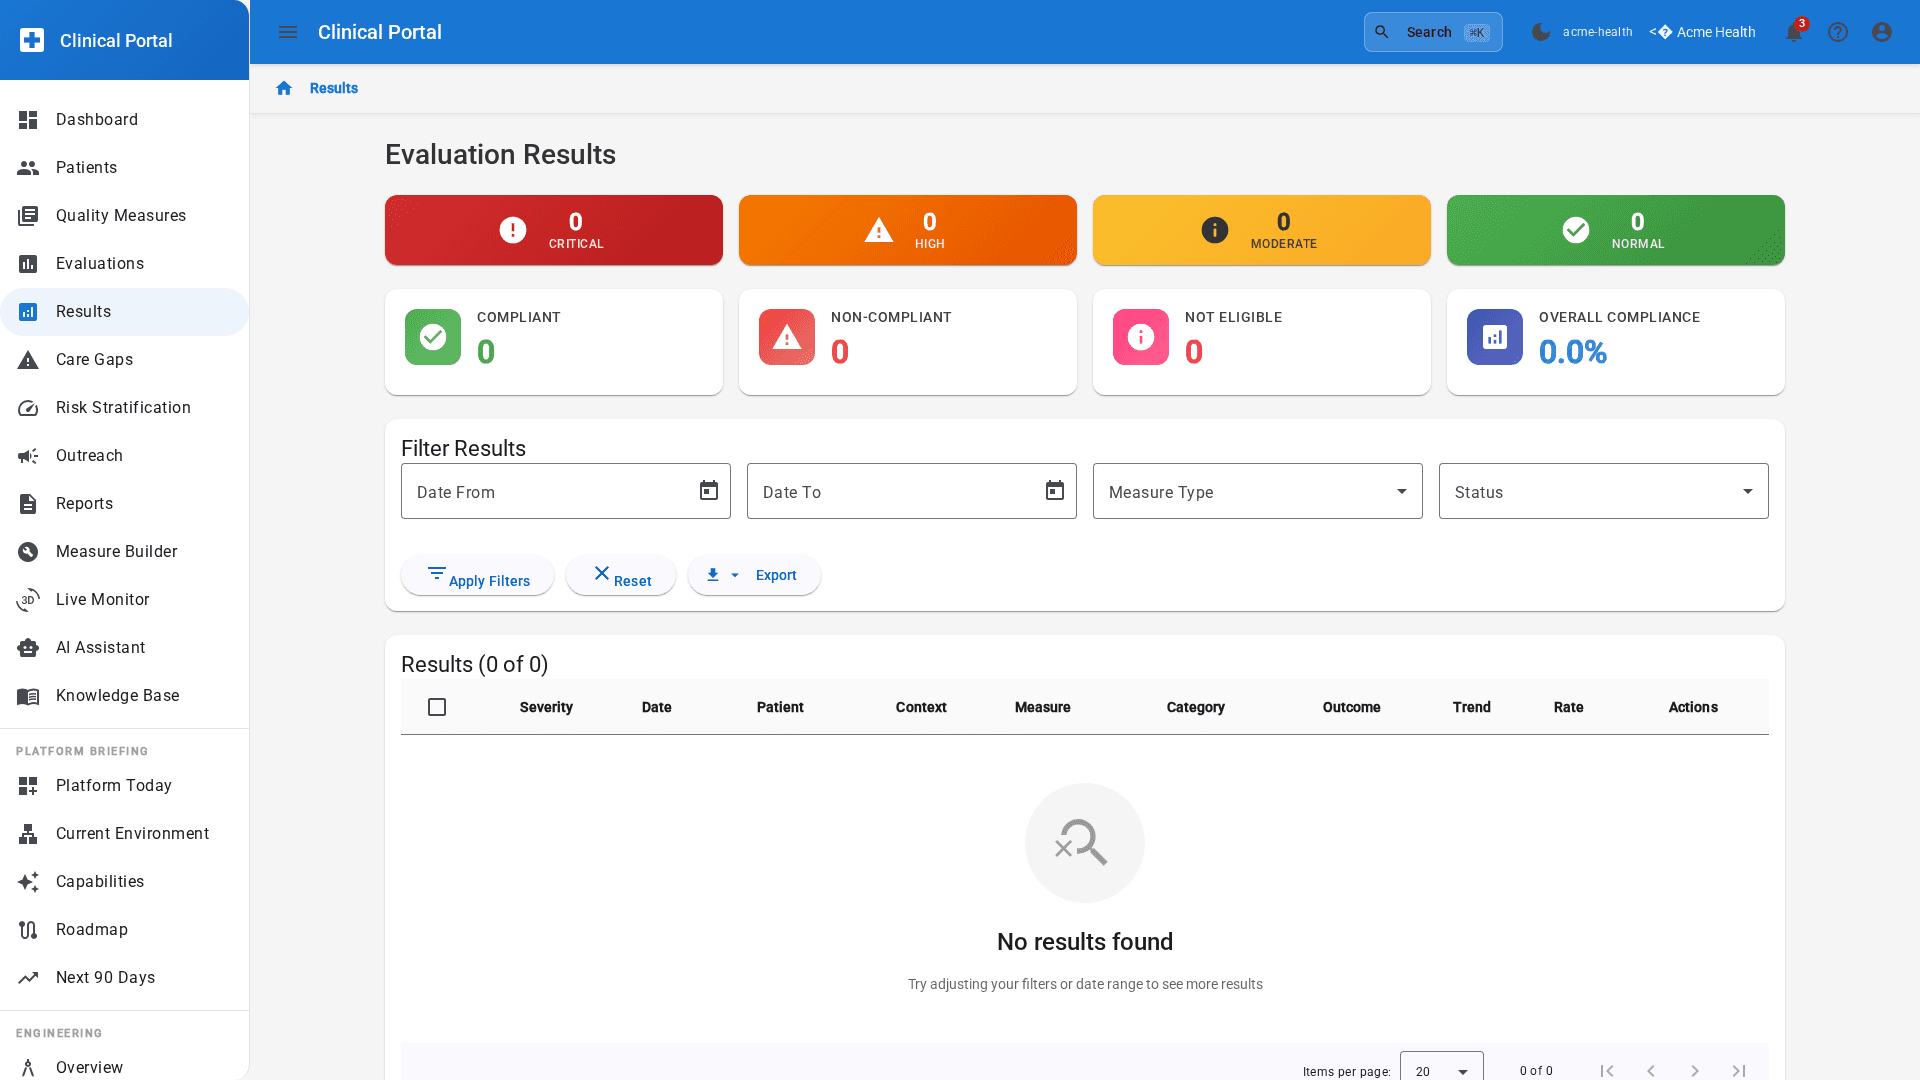The image size is (1920, 1080).
Task: Toggle dark mode moon icon
Action: tap(1541, 32)
